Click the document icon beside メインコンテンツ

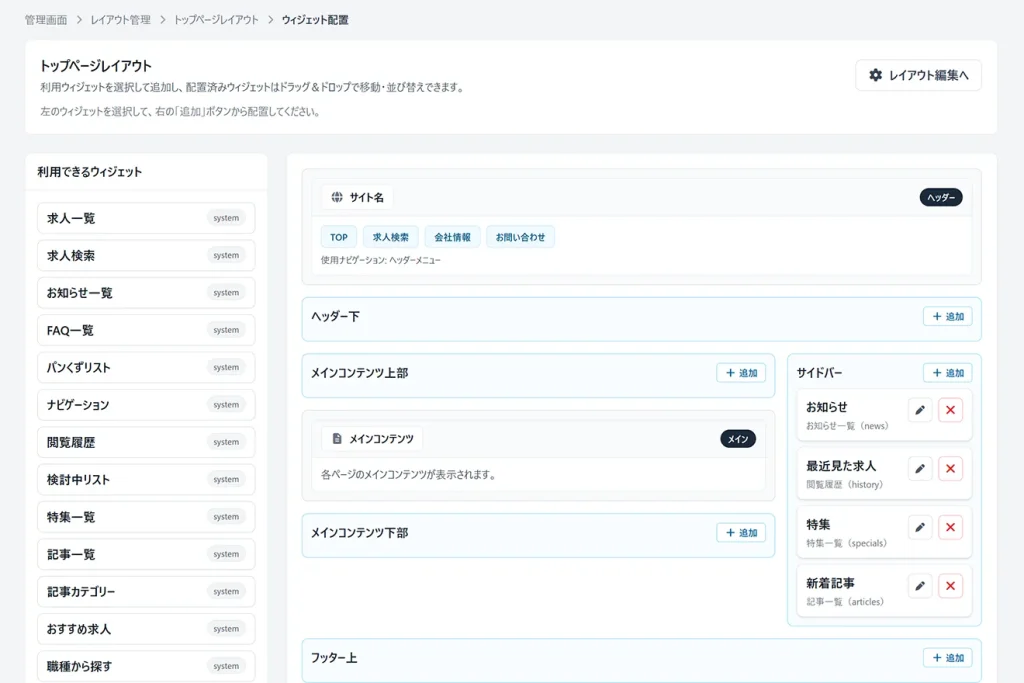[337, 439]
